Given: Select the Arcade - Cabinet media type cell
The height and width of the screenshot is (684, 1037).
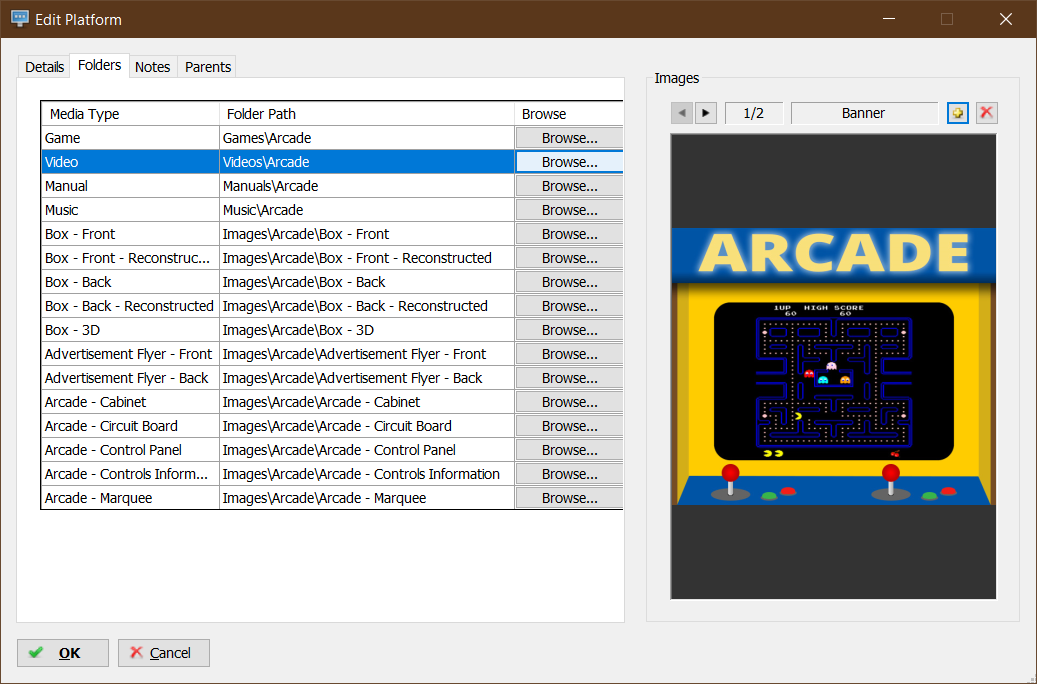Looking at the screenshot, I should tap(130, 402).
